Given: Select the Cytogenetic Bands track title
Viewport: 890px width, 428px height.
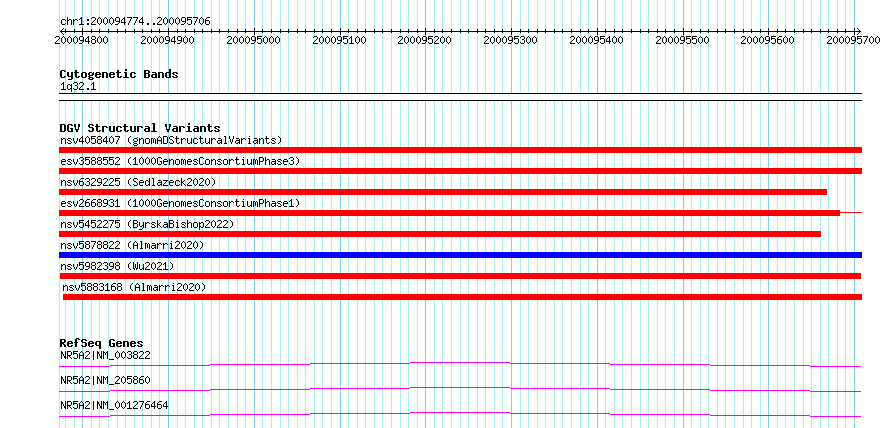Looking at the screenshot, I should click(119, 74).
